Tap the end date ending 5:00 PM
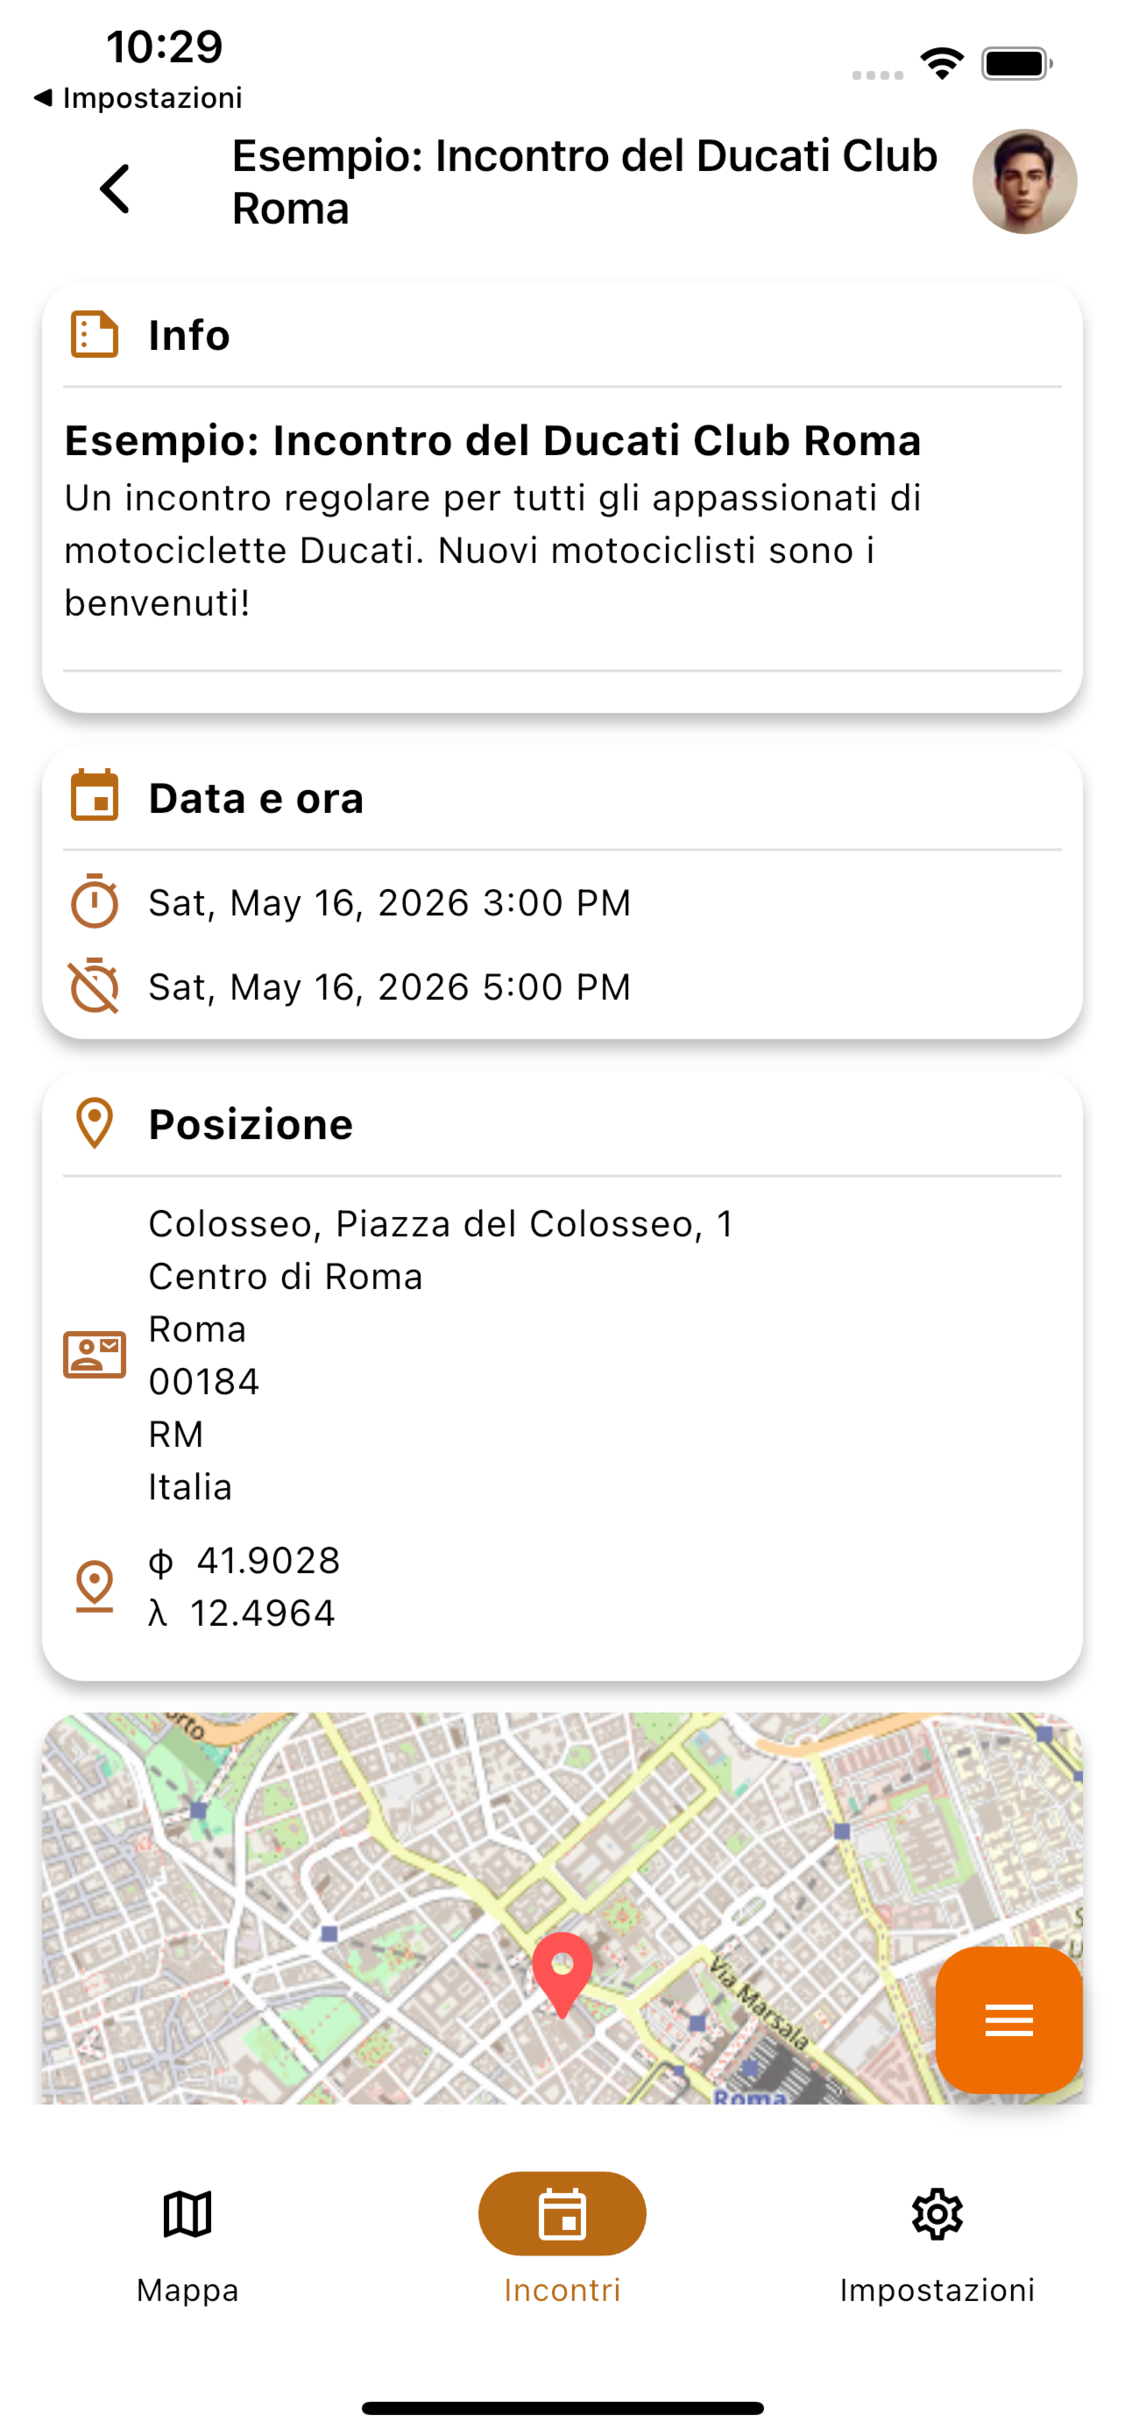The height and width of the screenshot is (2436, 1125). point(390,987)
